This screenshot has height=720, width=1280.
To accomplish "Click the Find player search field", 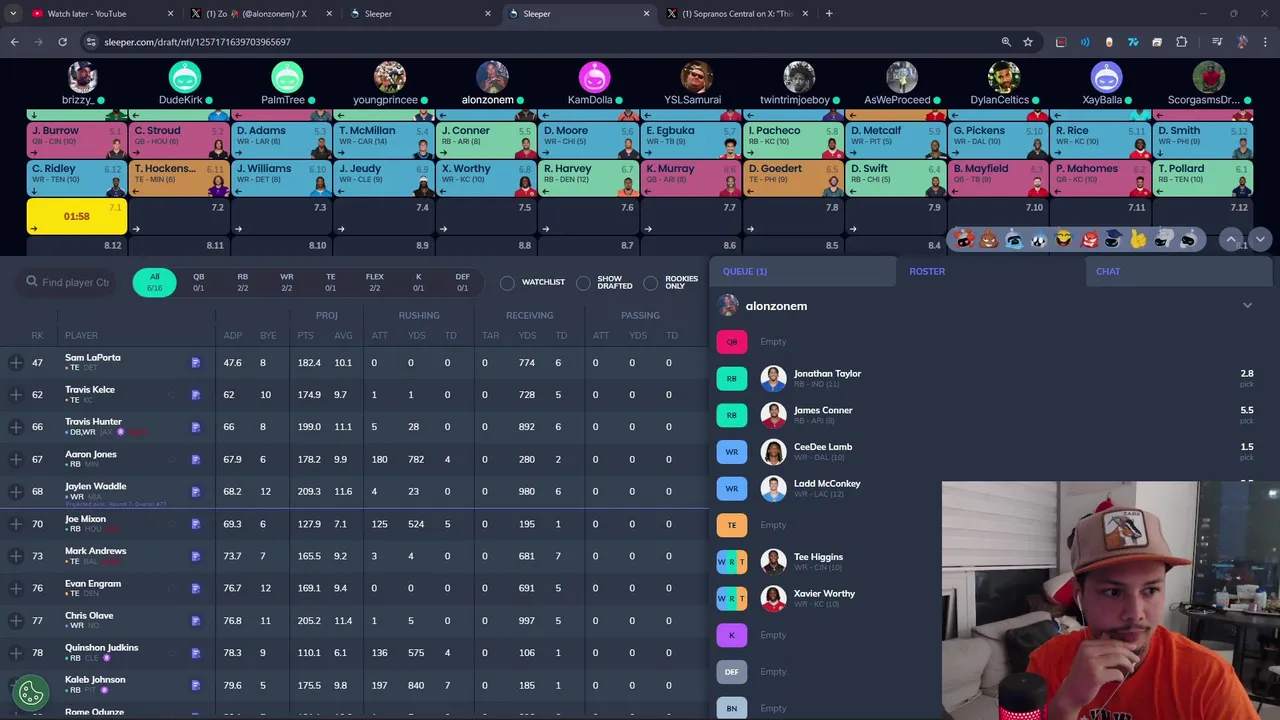I will coord(70,283).
